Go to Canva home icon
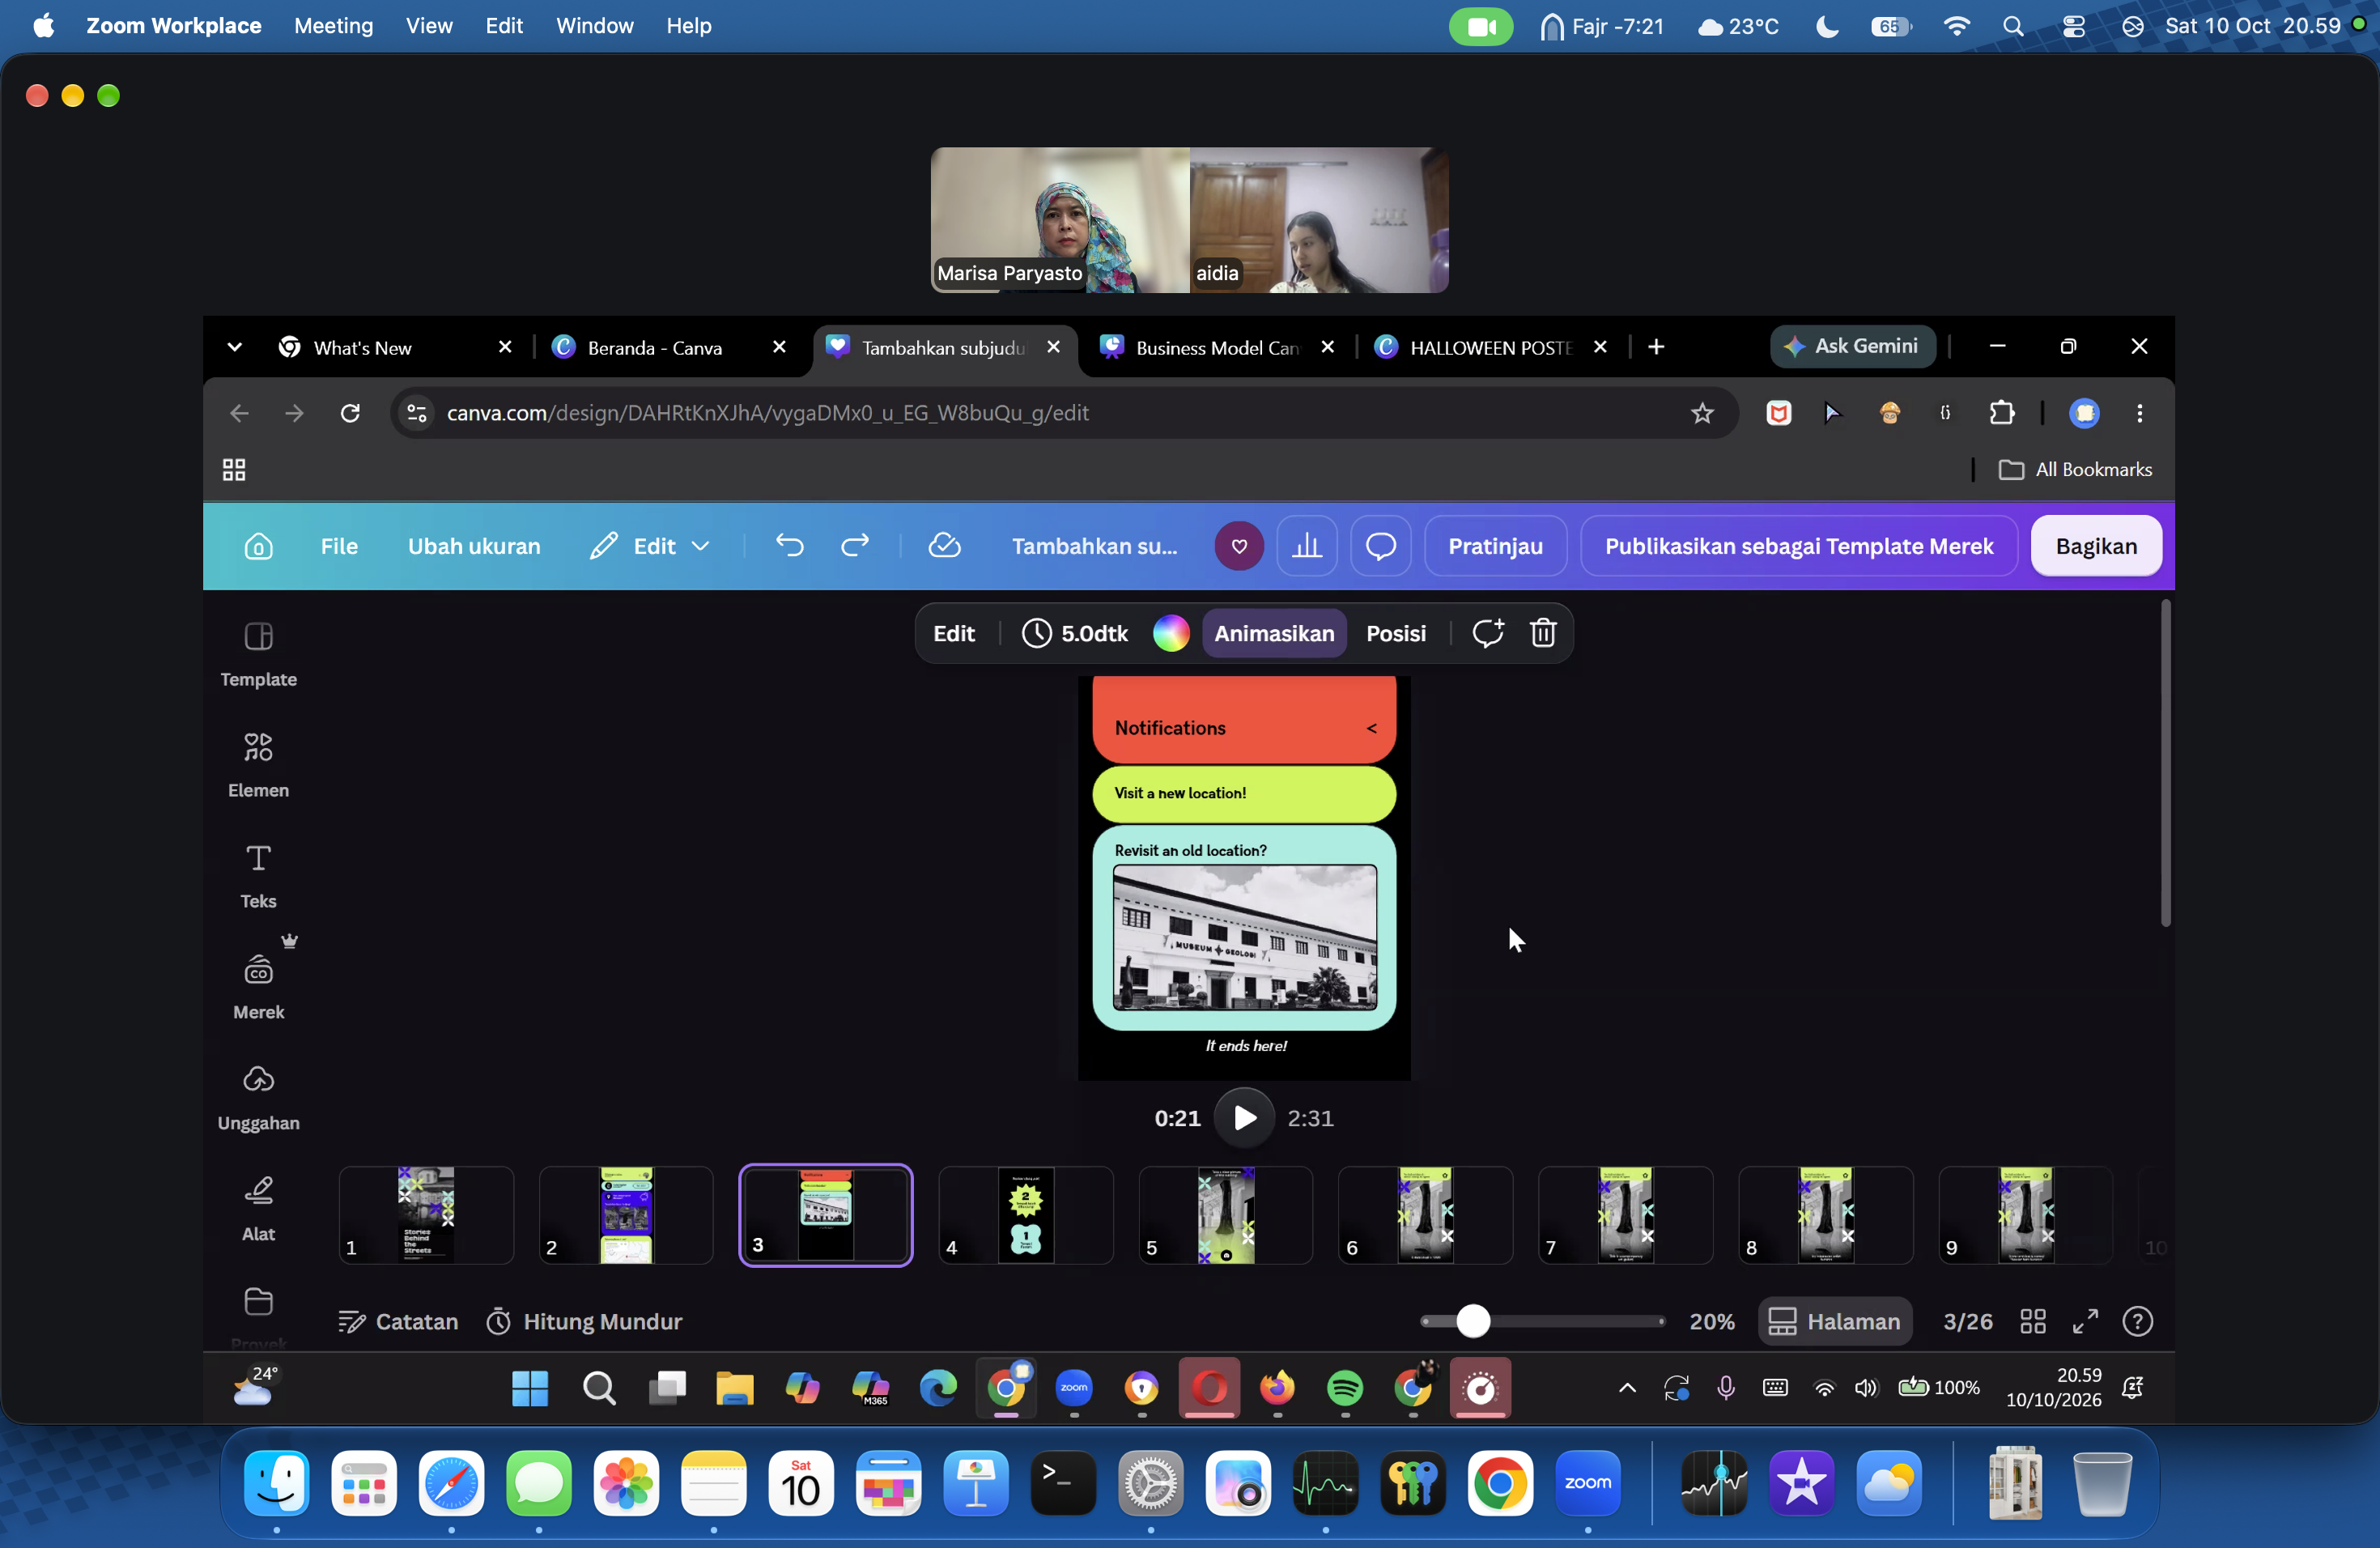The height and width of the screenshot is (1548, 2380). (258, 546)
